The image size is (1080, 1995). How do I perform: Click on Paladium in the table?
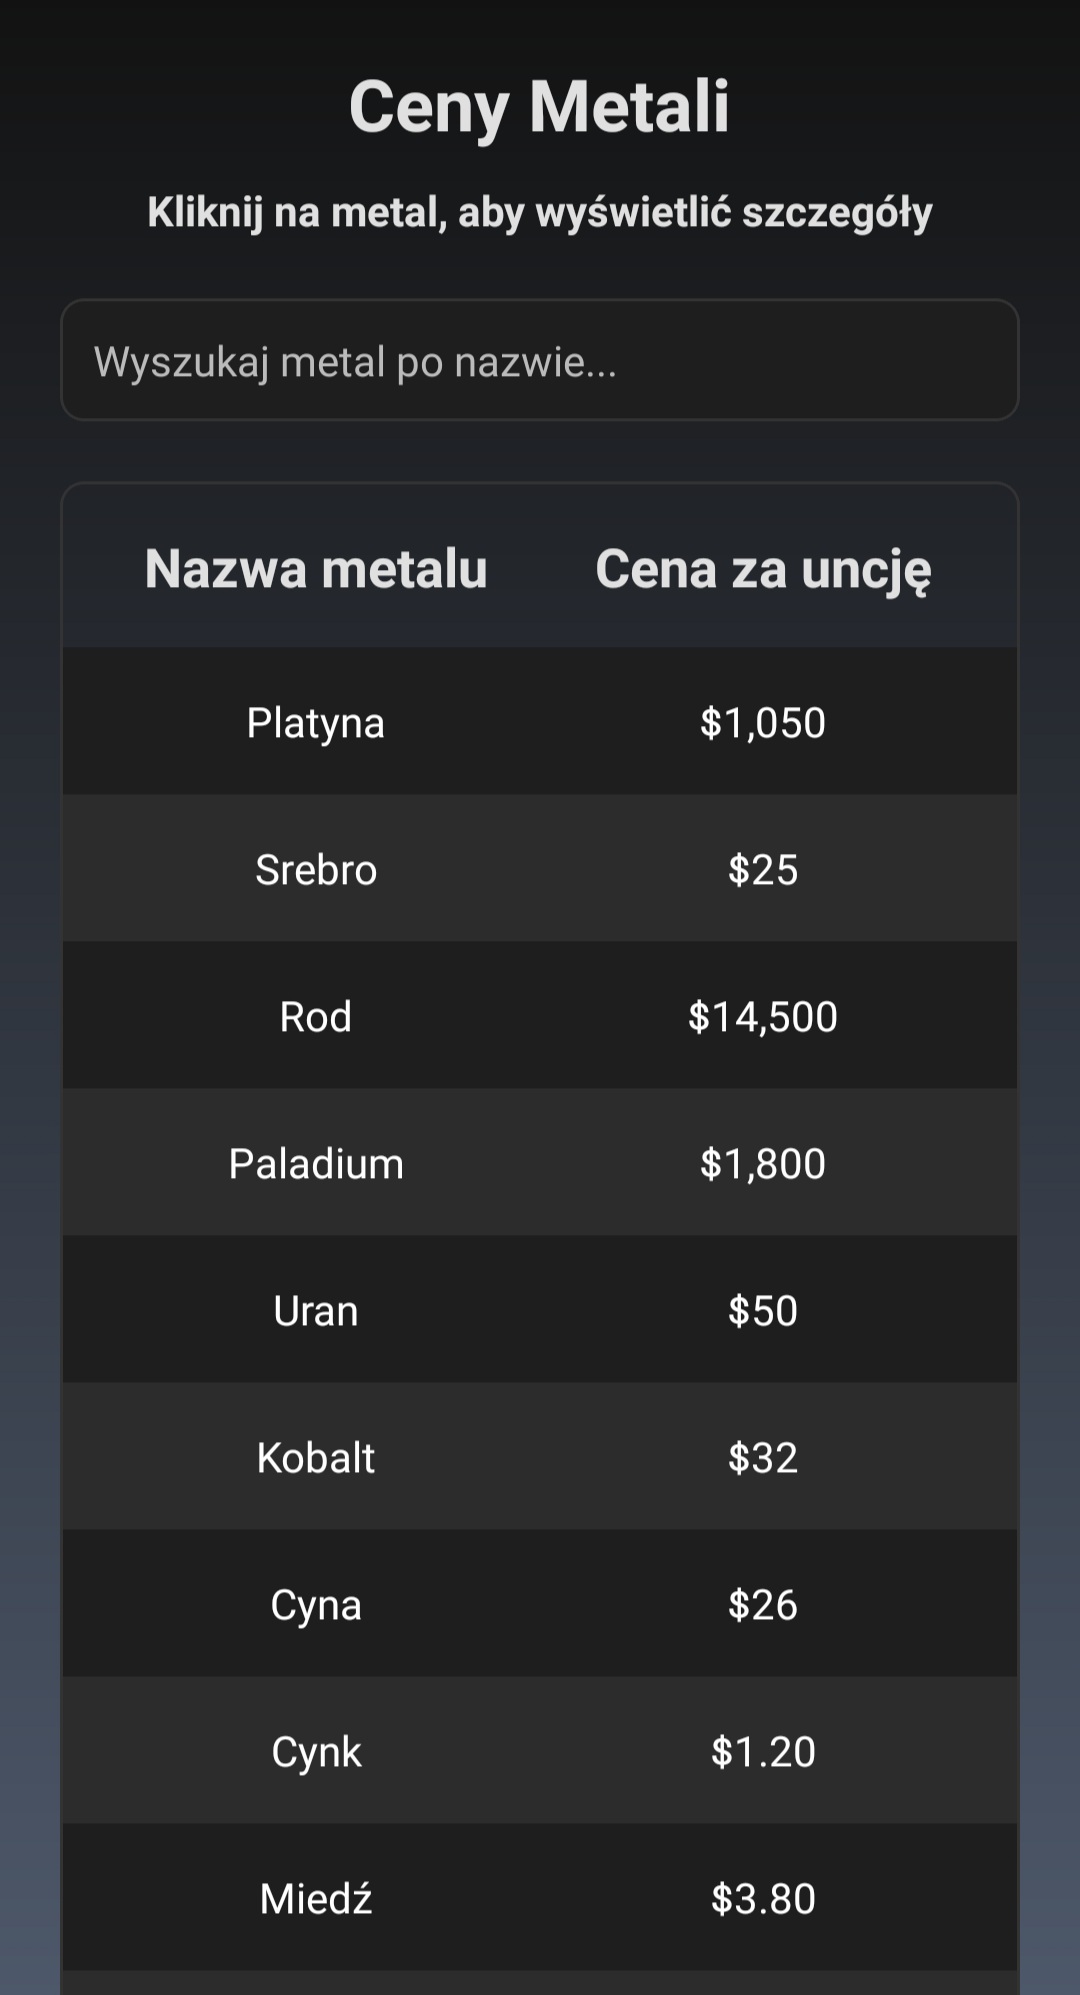[316, 1163]
